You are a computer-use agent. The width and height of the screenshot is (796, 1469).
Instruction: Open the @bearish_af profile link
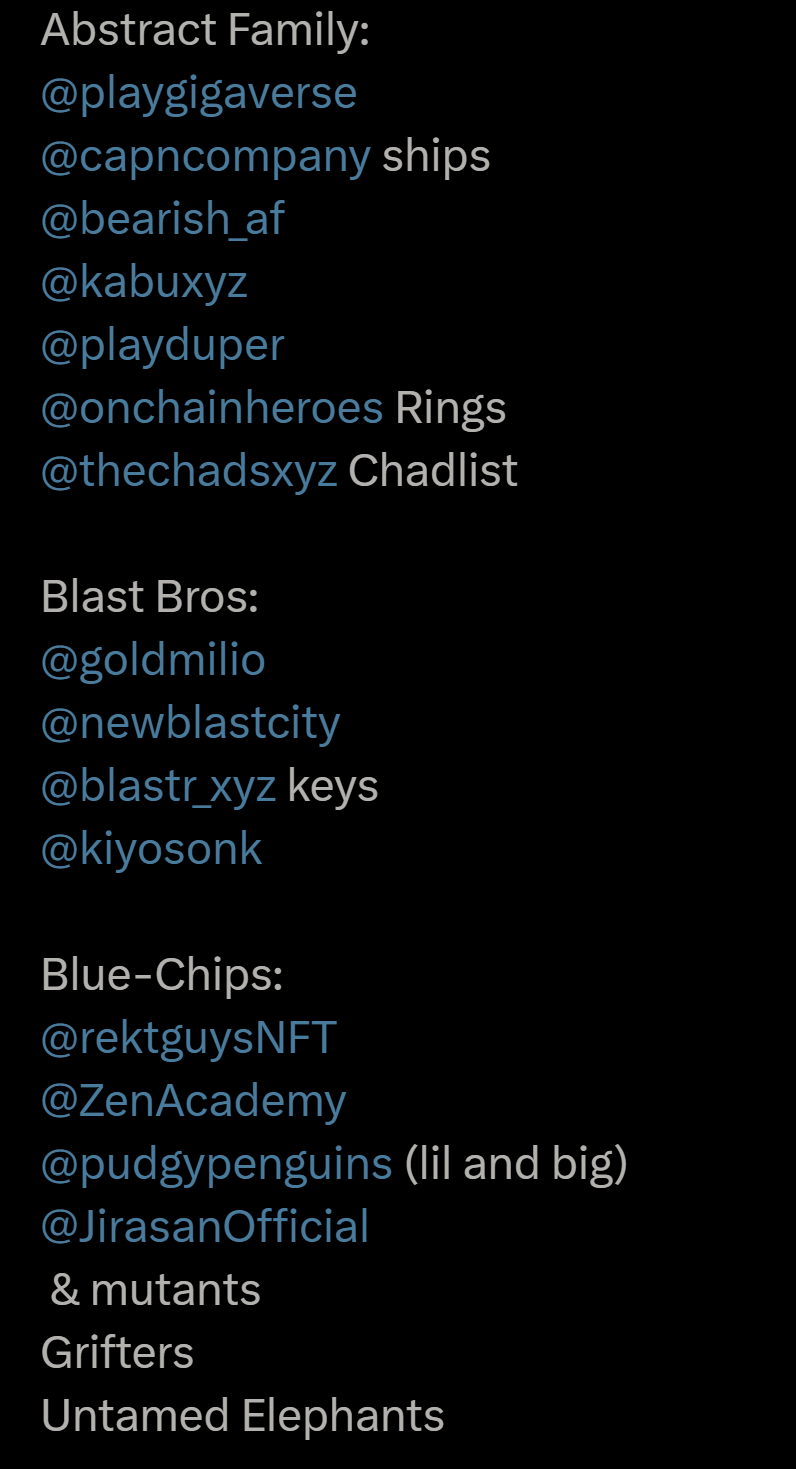[162, 220]
